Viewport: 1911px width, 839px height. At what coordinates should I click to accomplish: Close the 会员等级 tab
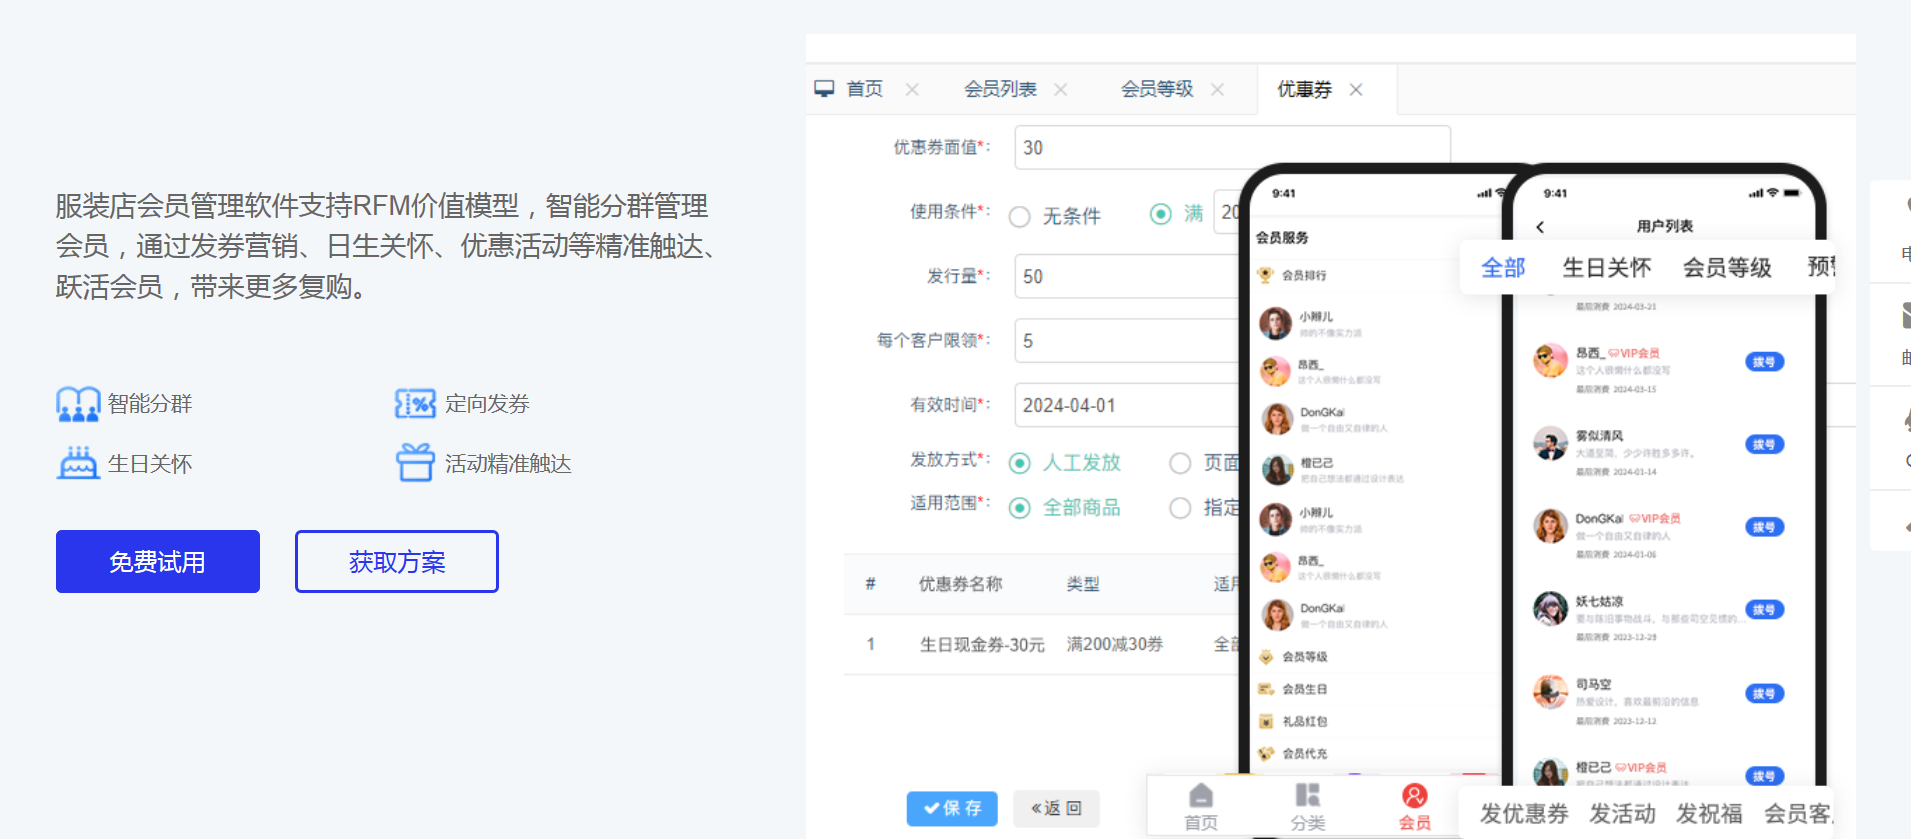coord(1217,89)
